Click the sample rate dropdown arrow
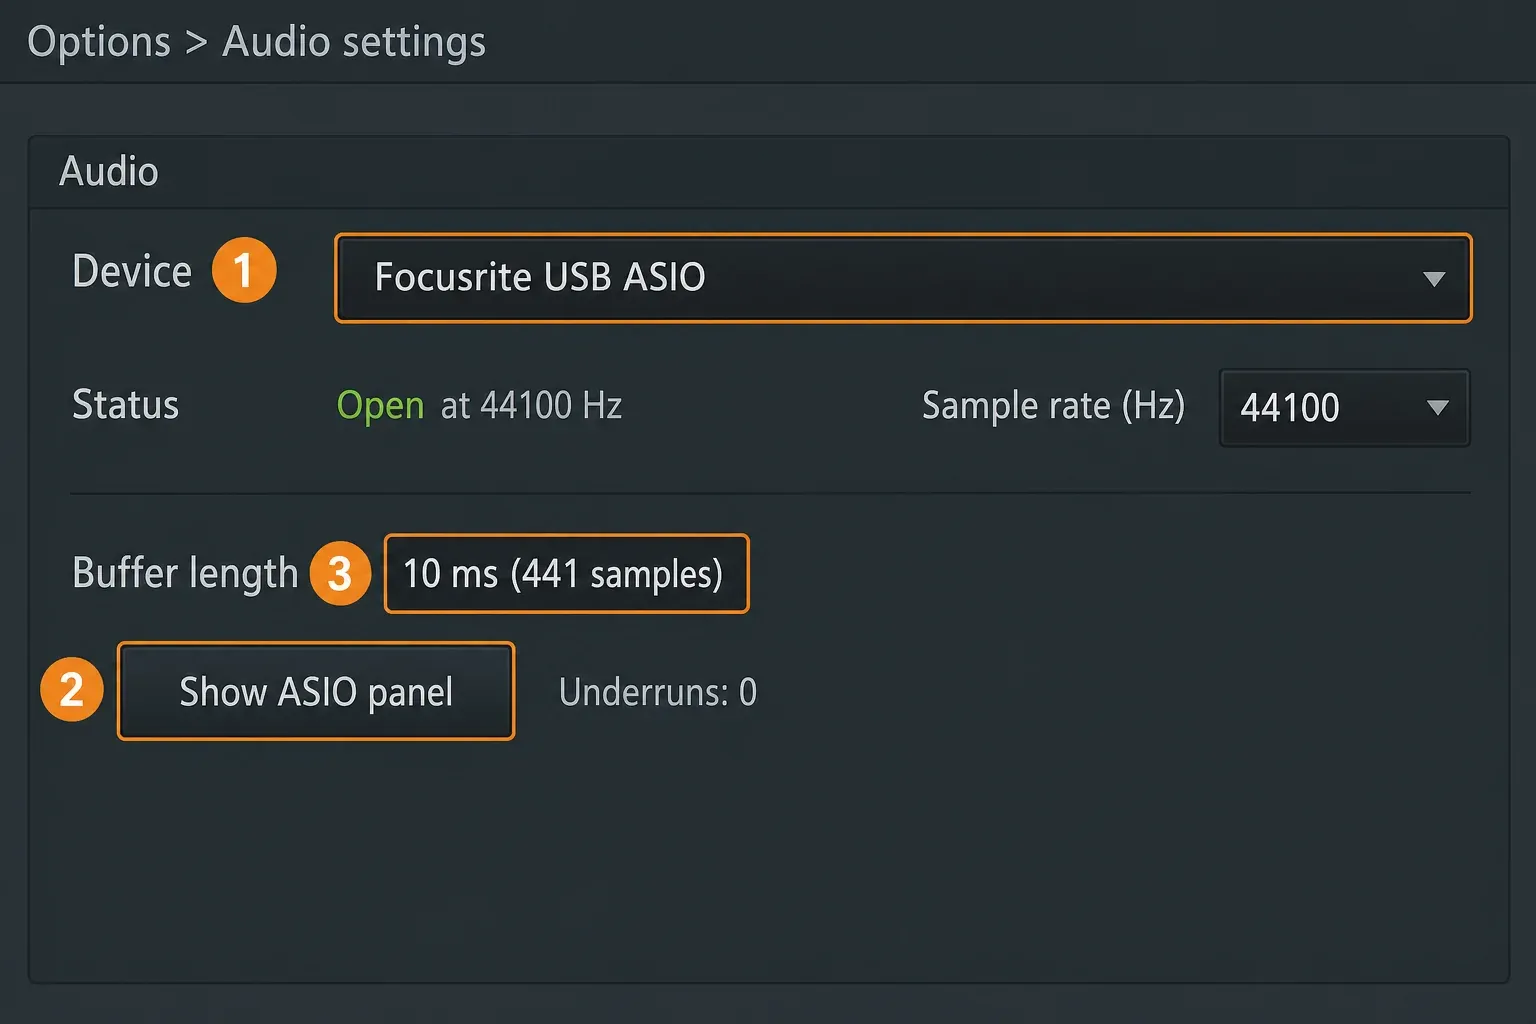 click(1437, 408)
